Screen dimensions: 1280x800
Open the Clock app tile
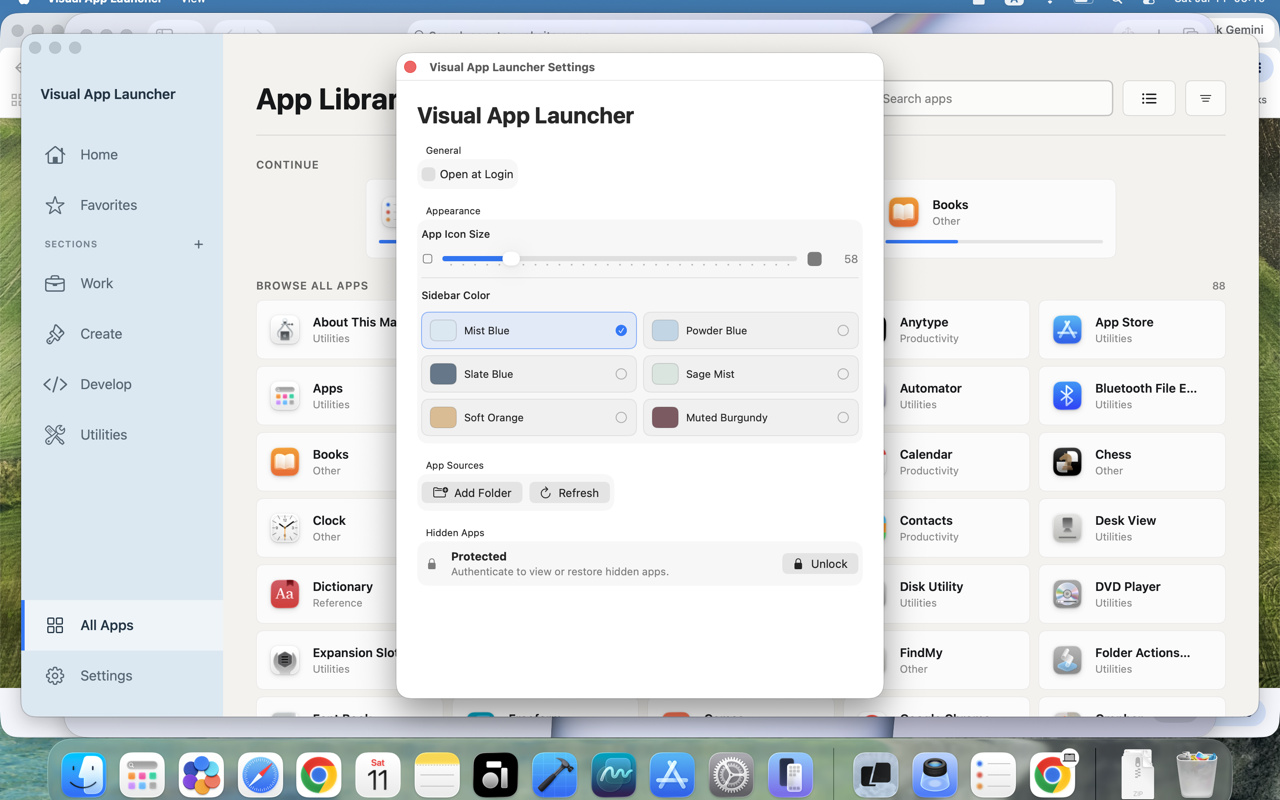tap(328, 528)
